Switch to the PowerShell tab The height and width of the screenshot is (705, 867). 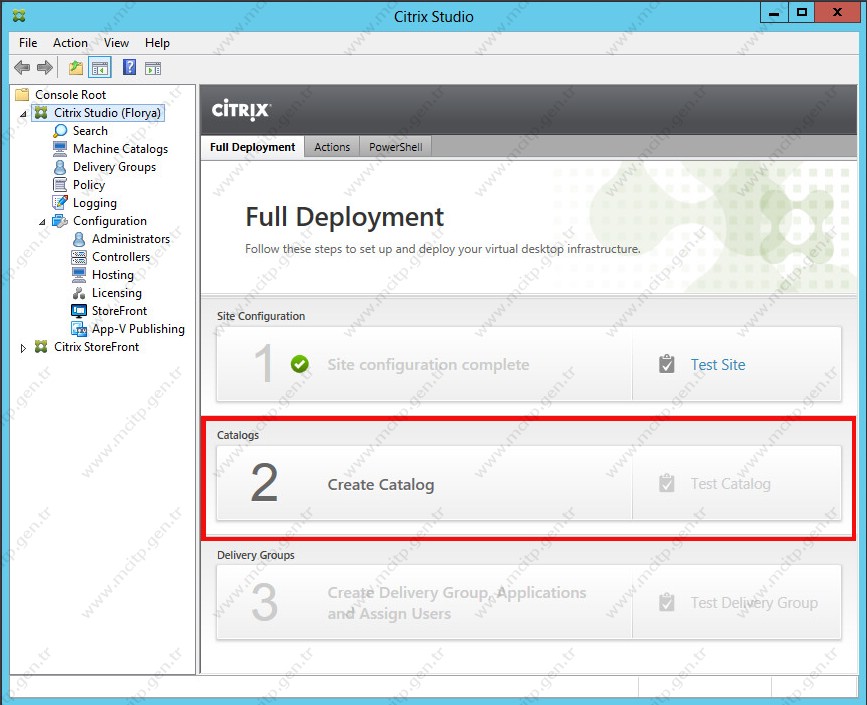[396, 147]
